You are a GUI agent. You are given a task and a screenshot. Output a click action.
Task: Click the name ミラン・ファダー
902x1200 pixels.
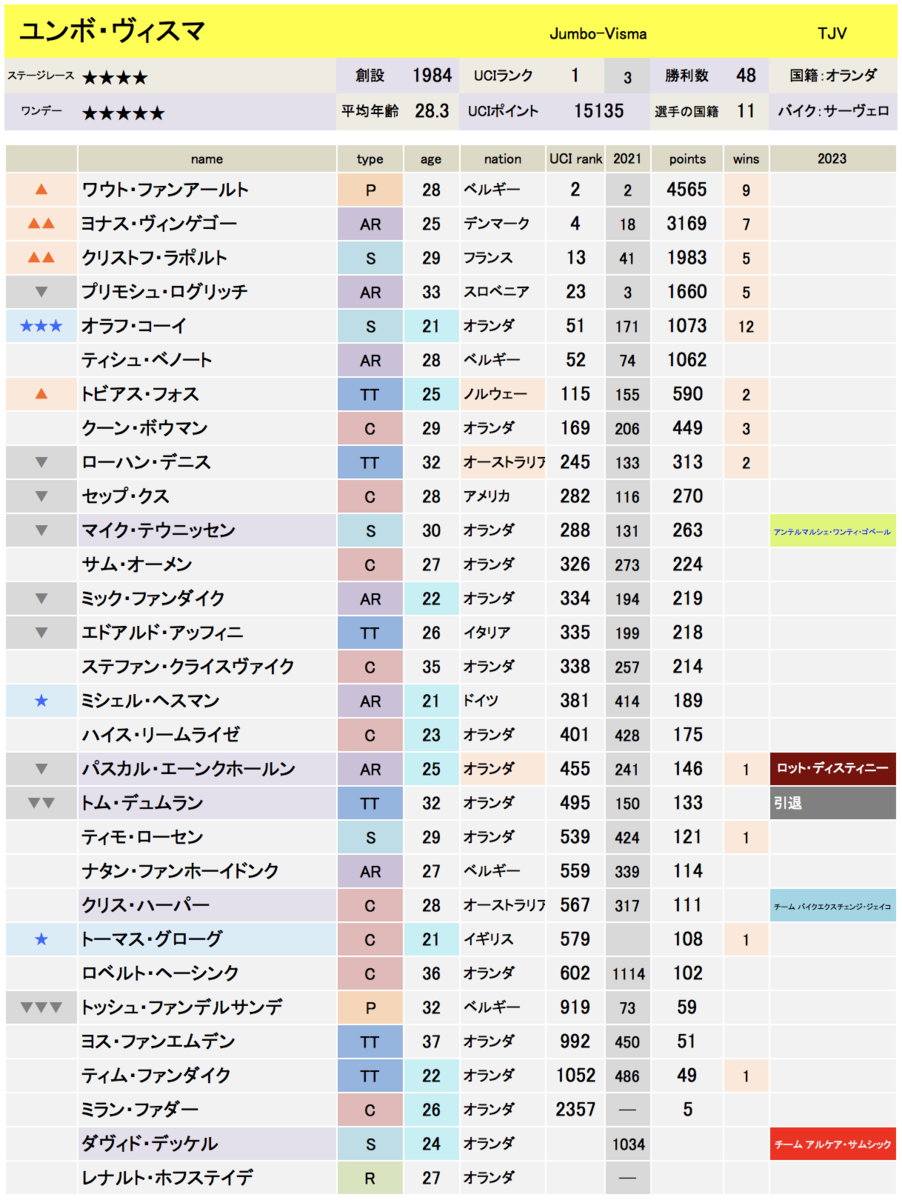pyautogui.click(x=140, y=1109)
